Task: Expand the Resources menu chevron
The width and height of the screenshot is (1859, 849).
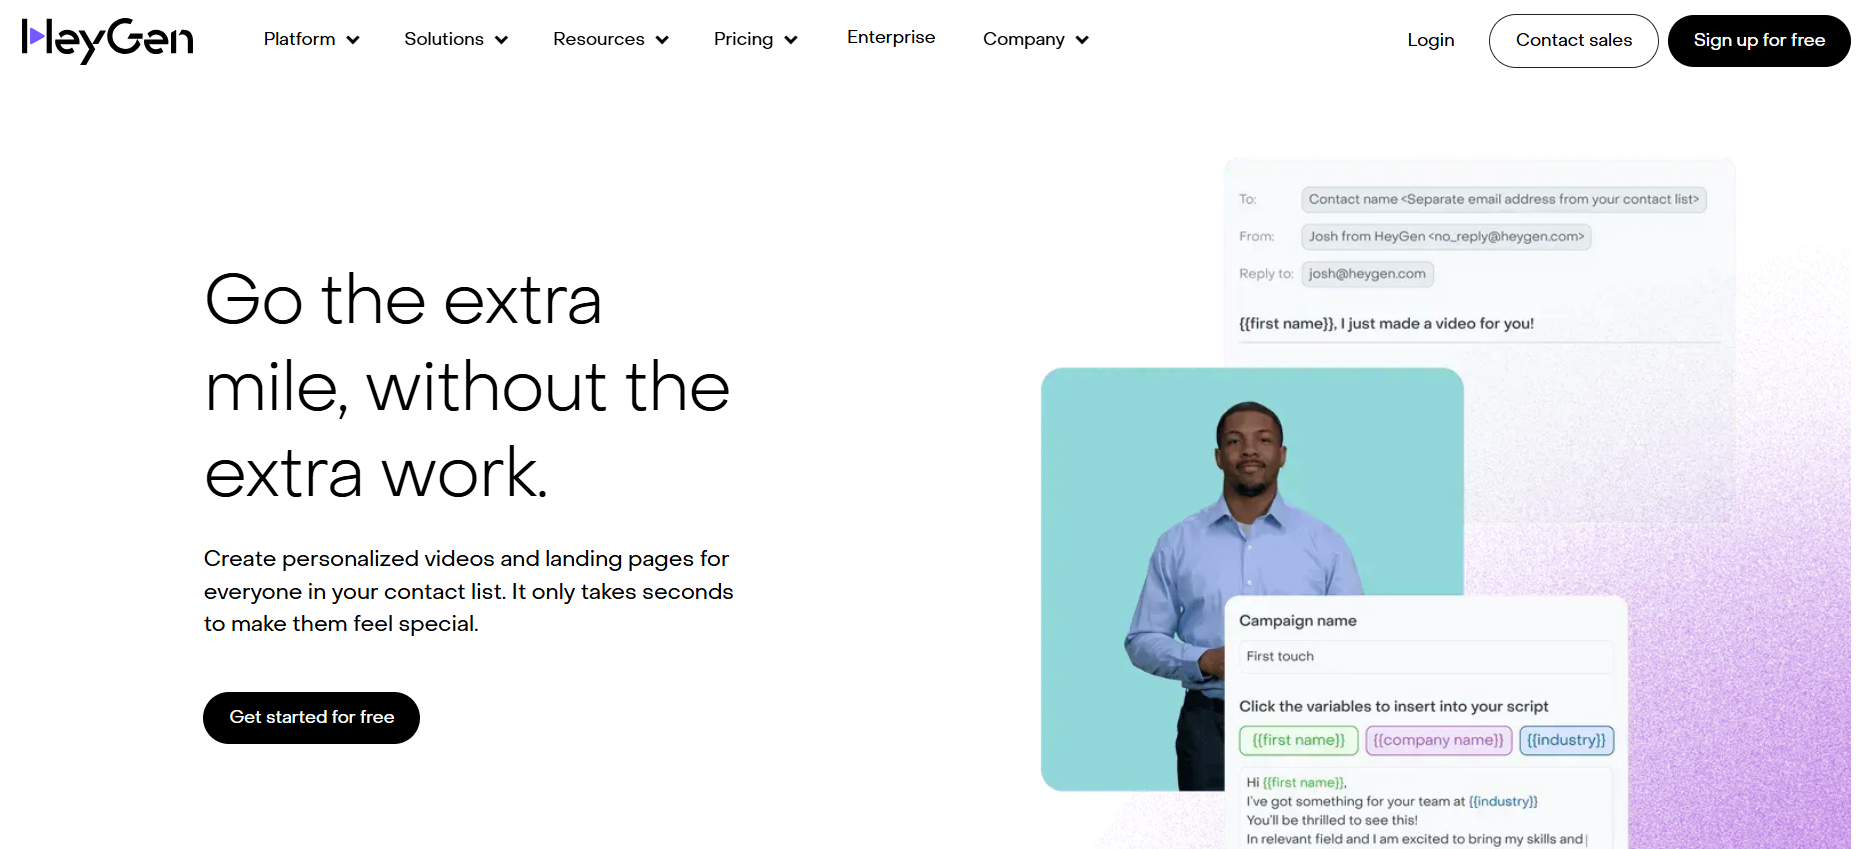Action: (662, 40)
